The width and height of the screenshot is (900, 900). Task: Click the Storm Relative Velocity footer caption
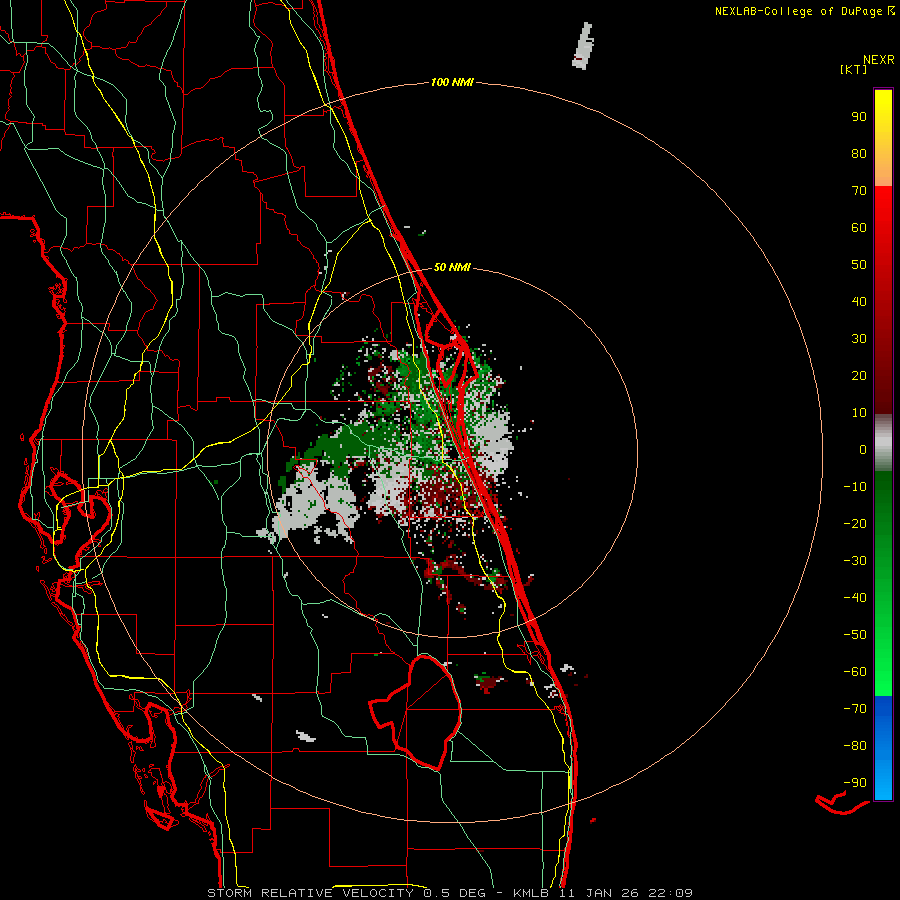[x=449, y=893]
